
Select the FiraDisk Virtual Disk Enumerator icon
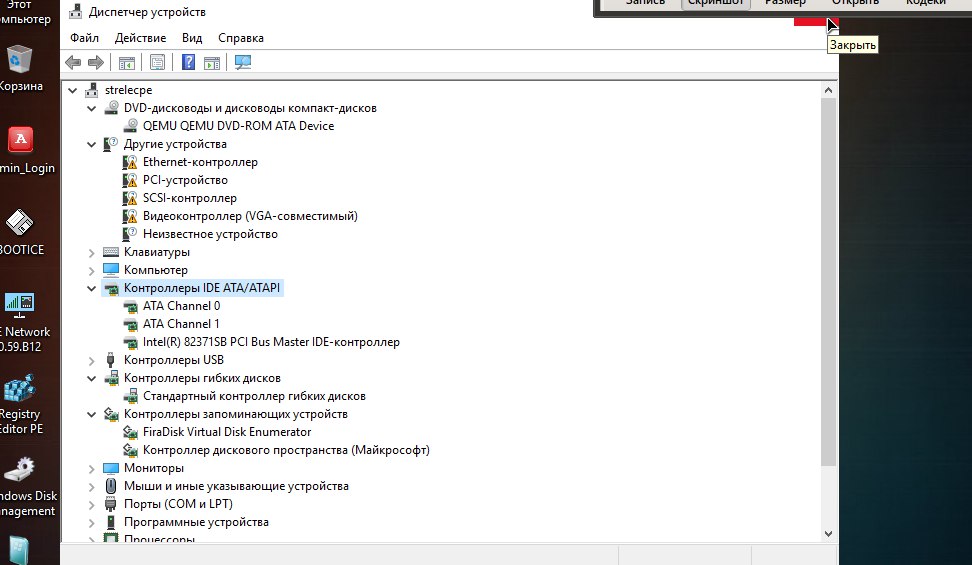click(x=130, y=432)
